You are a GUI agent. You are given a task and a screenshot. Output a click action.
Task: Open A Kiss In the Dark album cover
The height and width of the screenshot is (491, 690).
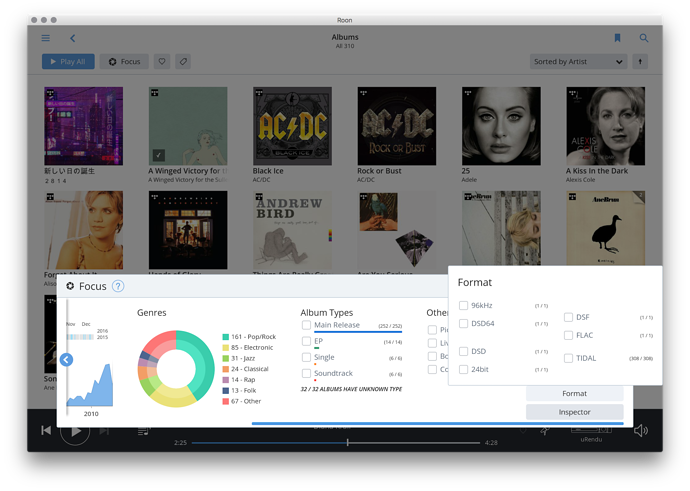pyautogui.click(x=606, y=126)
